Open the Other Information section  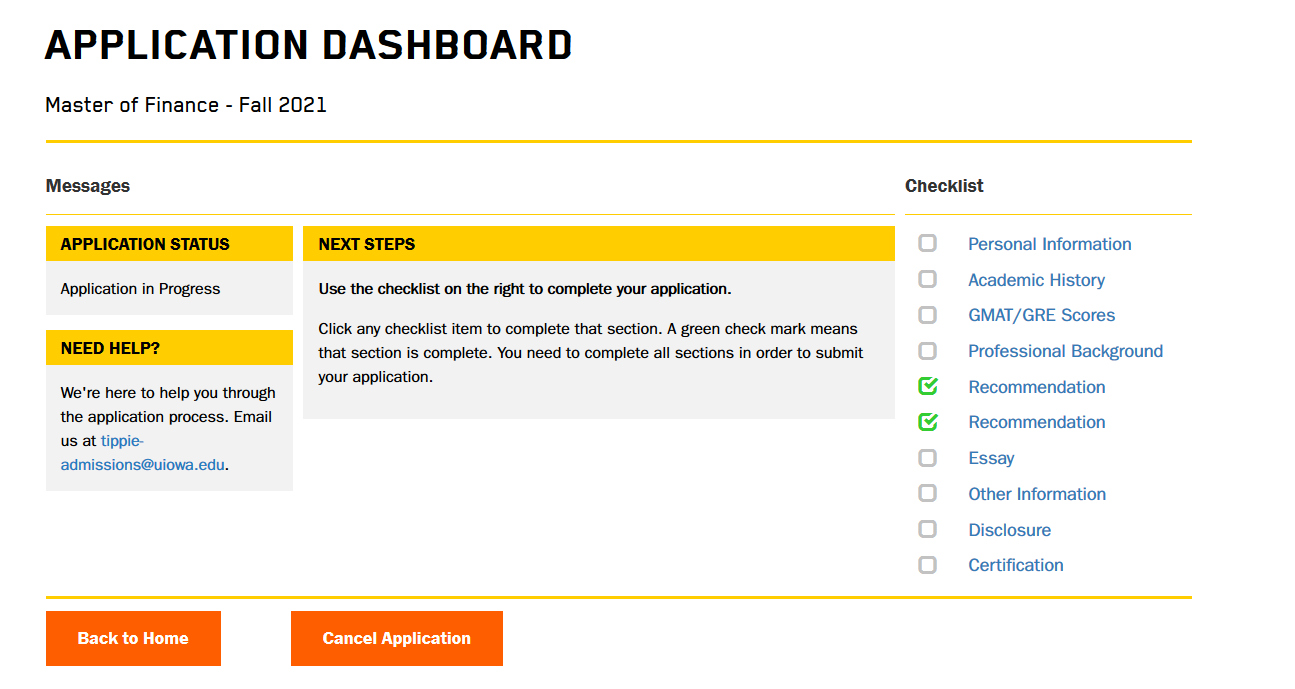(x=1037, y=493)
